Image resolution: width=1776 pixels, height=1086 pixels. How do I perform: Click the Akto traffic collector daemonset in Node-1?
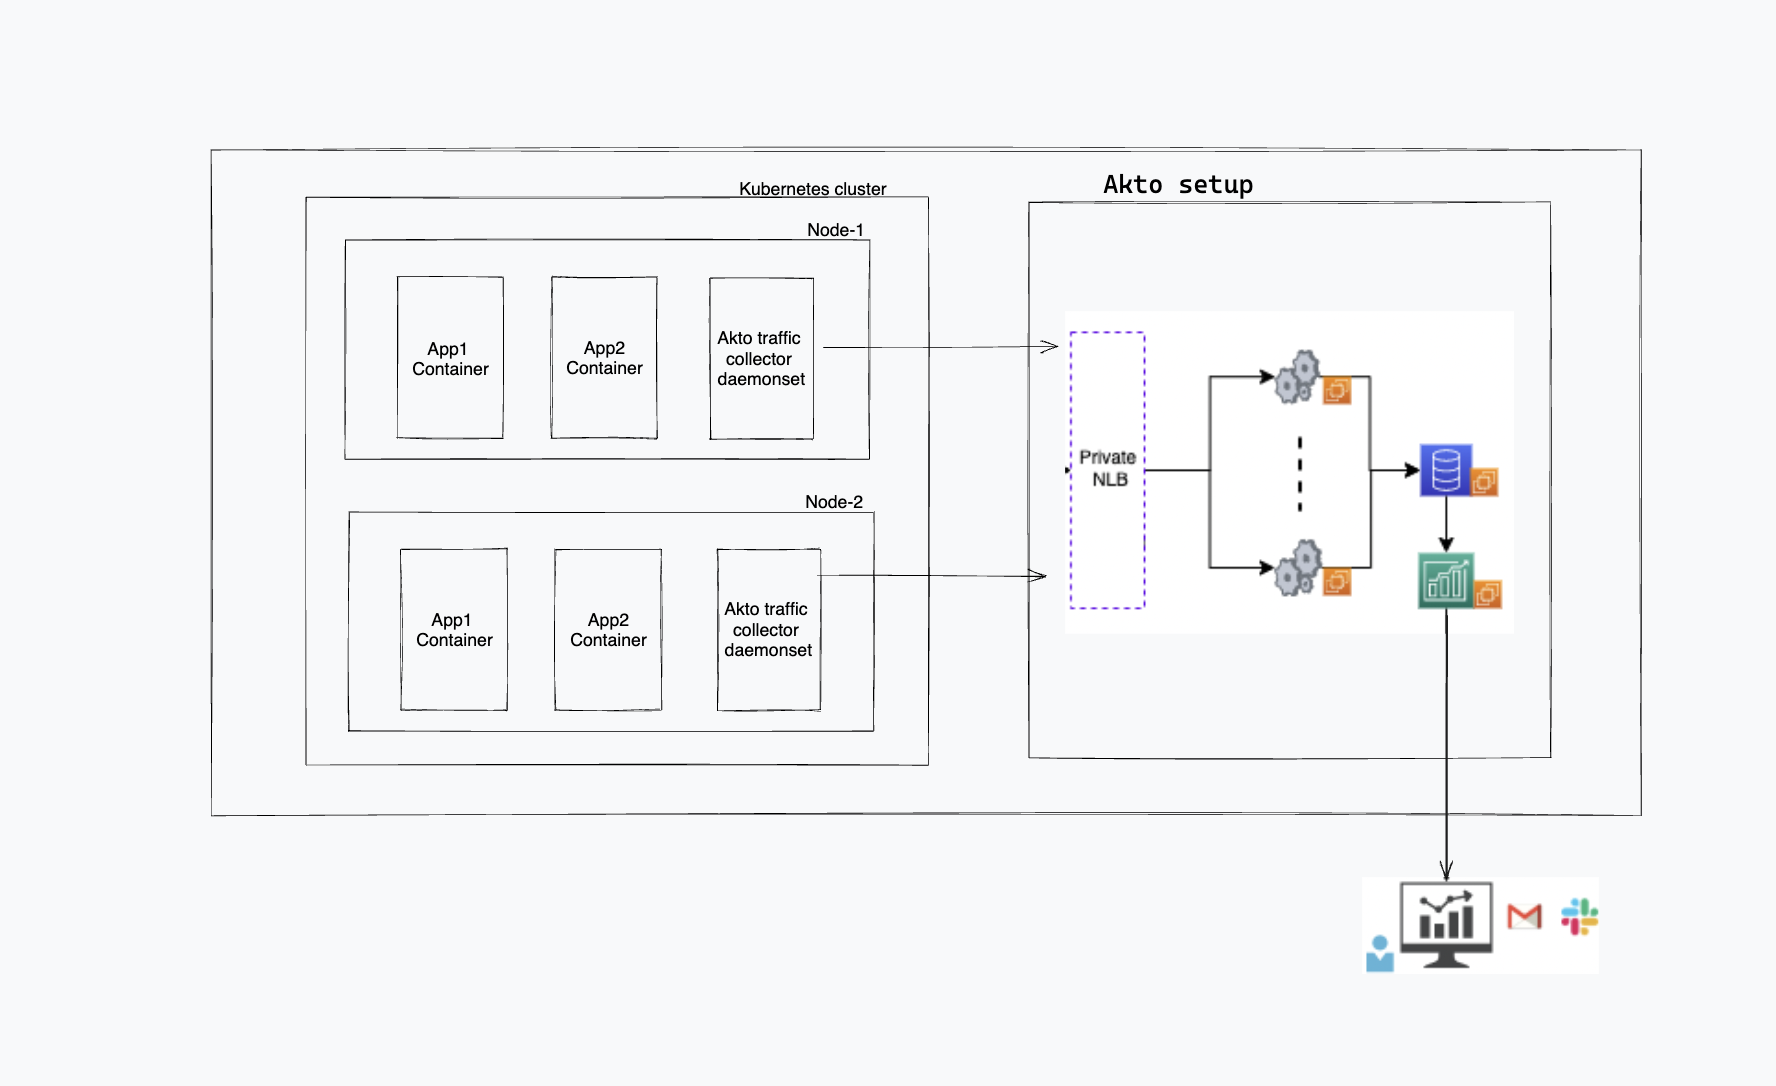(760, 359)
